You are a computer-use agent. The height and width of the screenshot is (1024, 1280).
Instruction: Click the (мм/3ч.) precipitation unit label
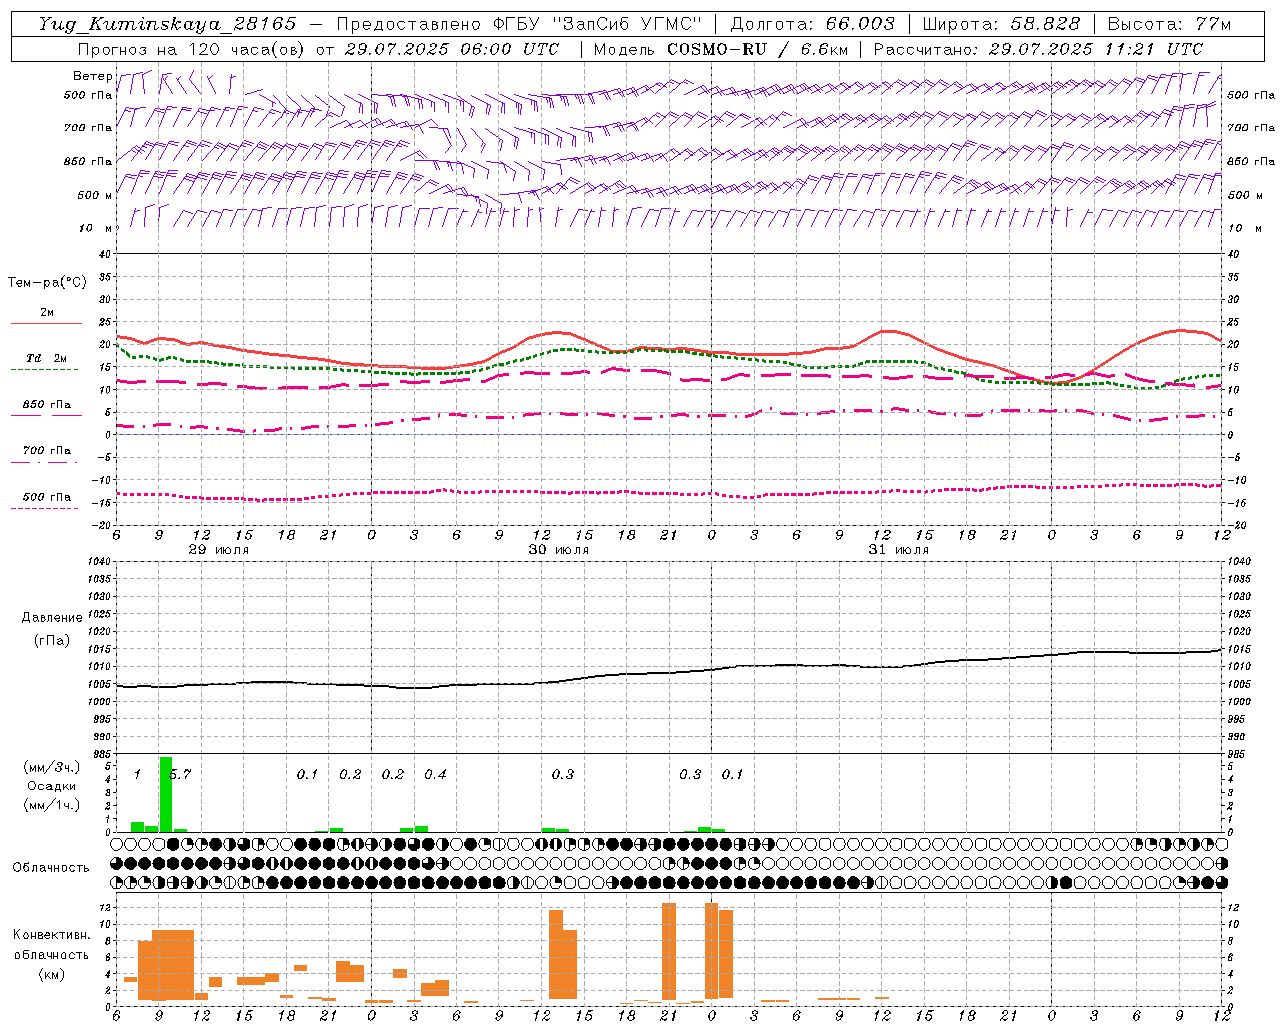[51, 767]
